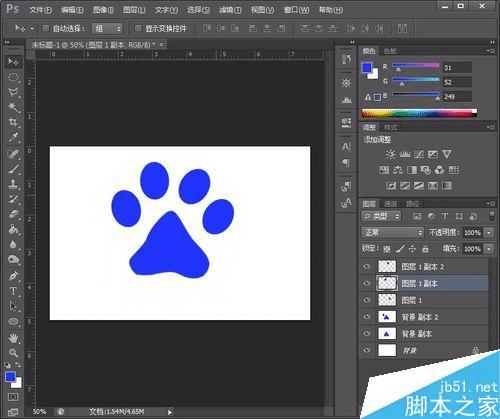This screenshot has height=419, width=500.
Task: Select the Brush tool
Action: coord(13,169)
